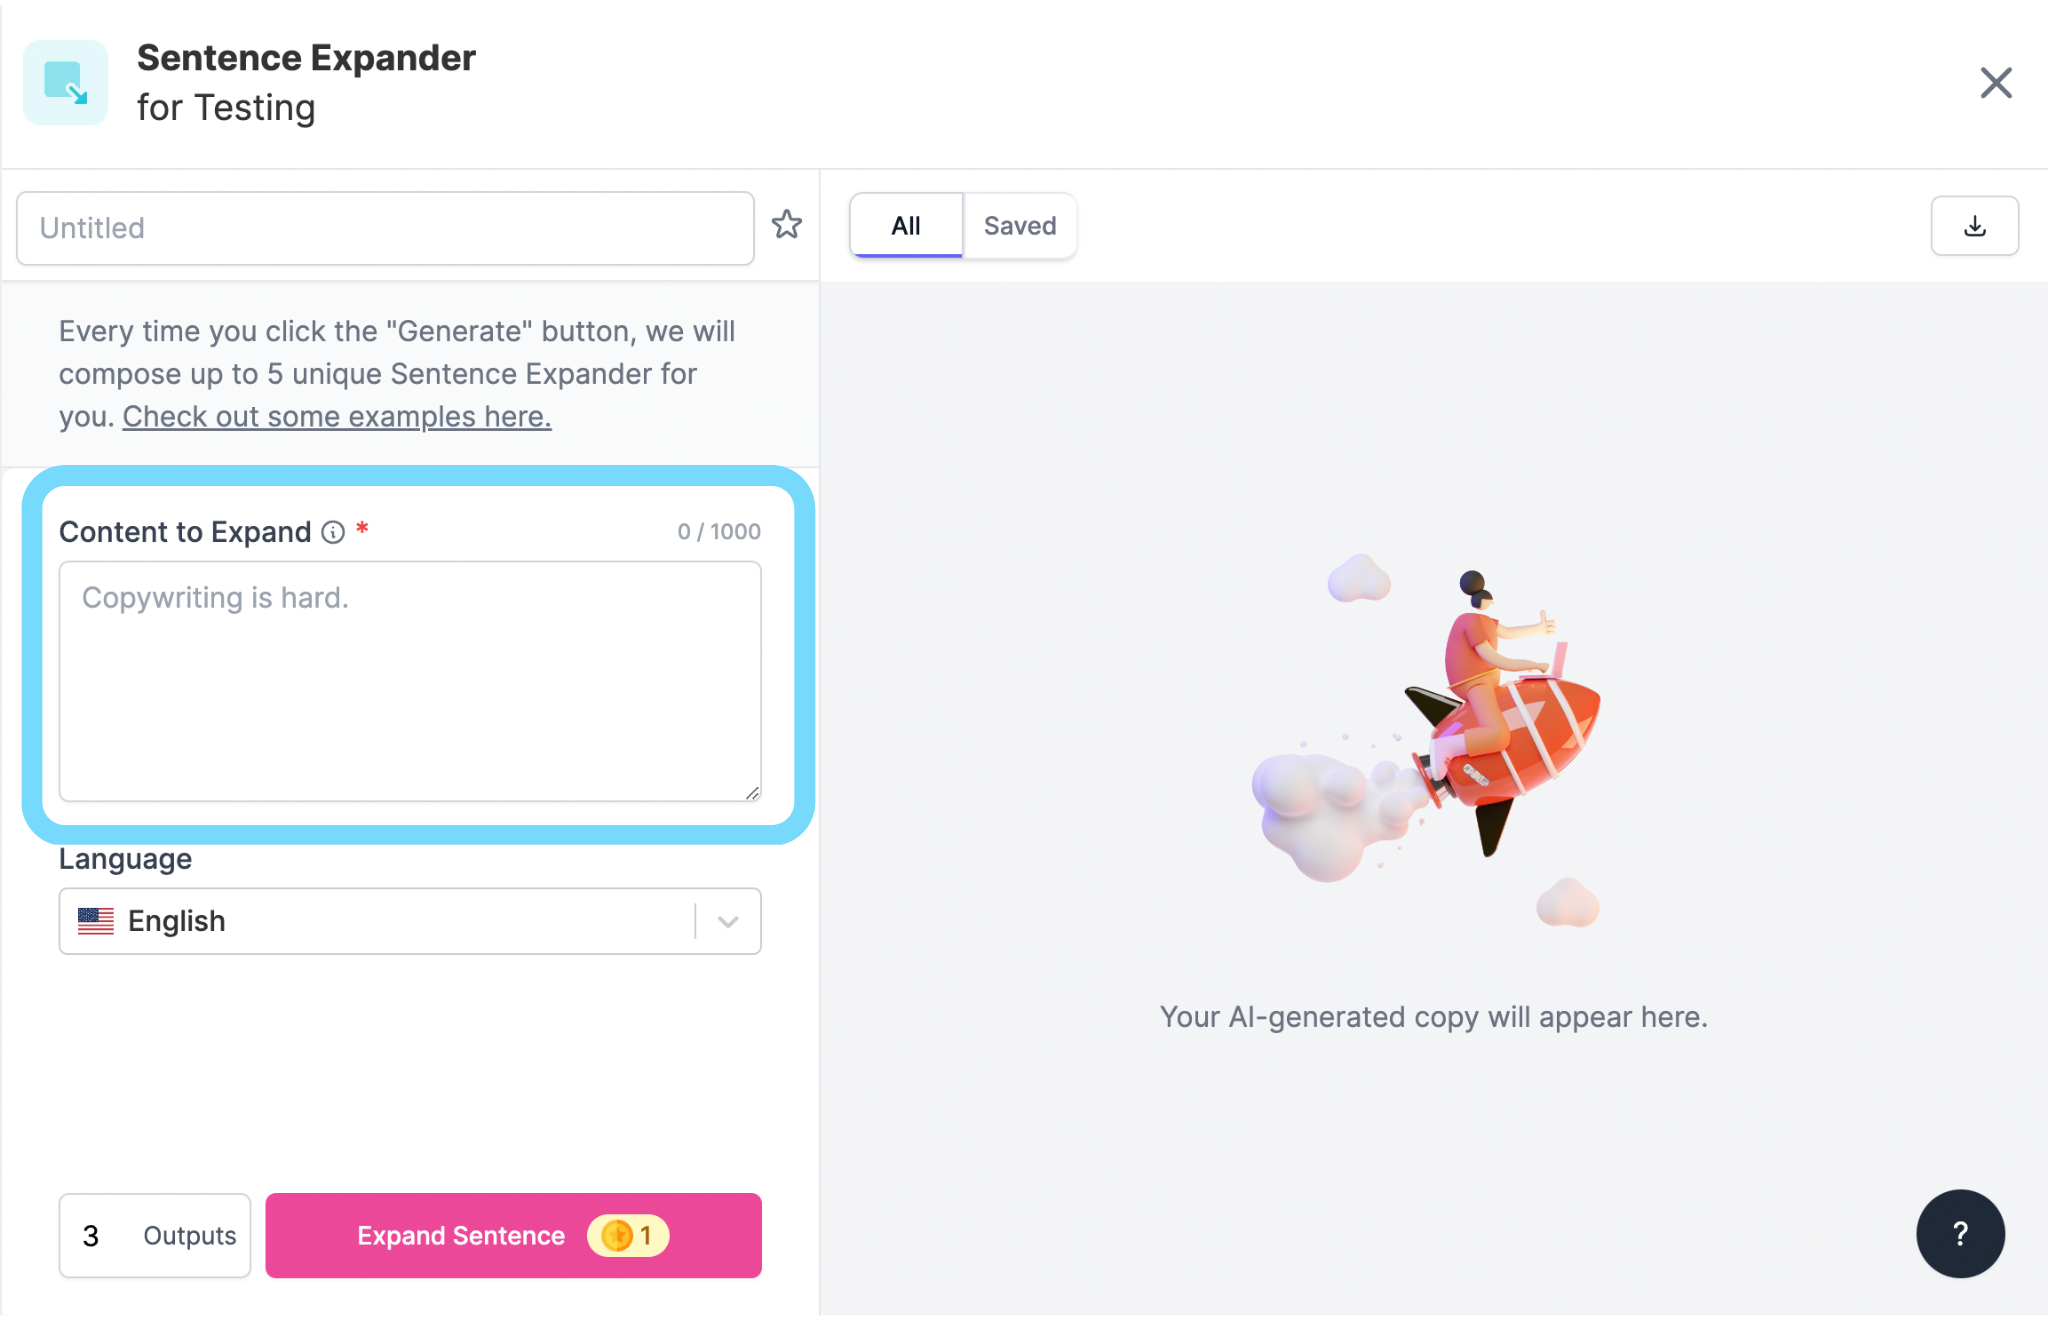Click the gold coin credit badge

[628, 1236]
